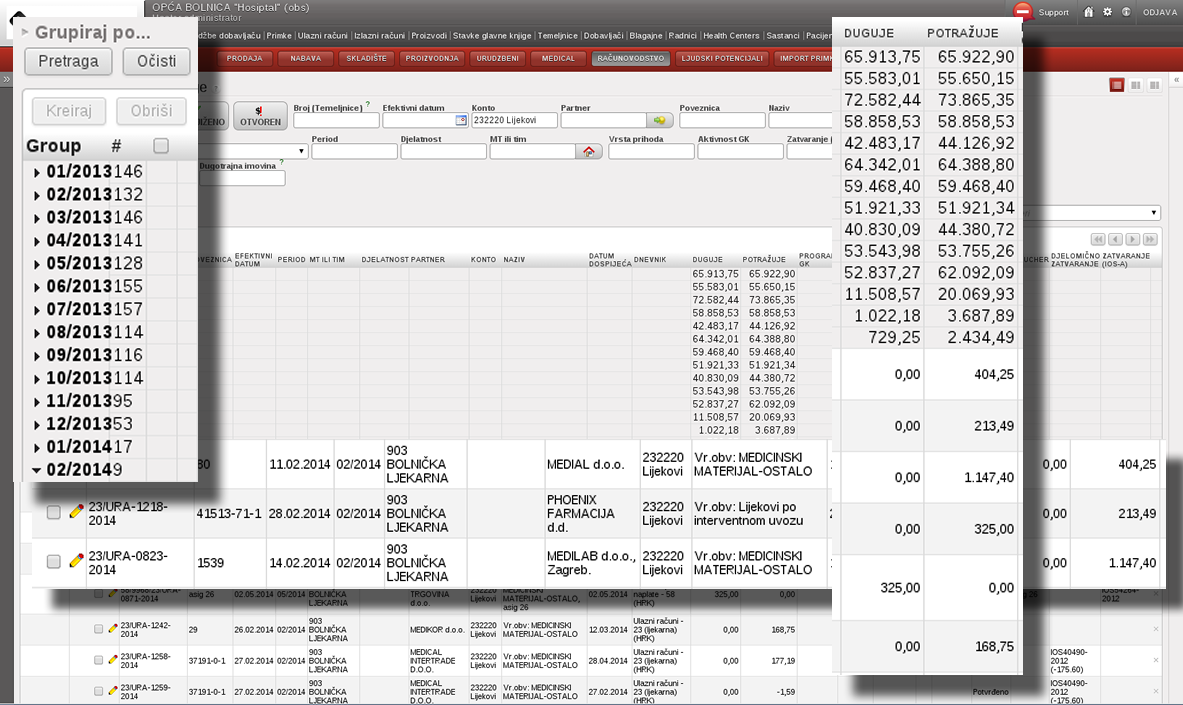Expand the 12/2013 group
The height and width of the screenshot is (705, 1183).
[37, 425]
